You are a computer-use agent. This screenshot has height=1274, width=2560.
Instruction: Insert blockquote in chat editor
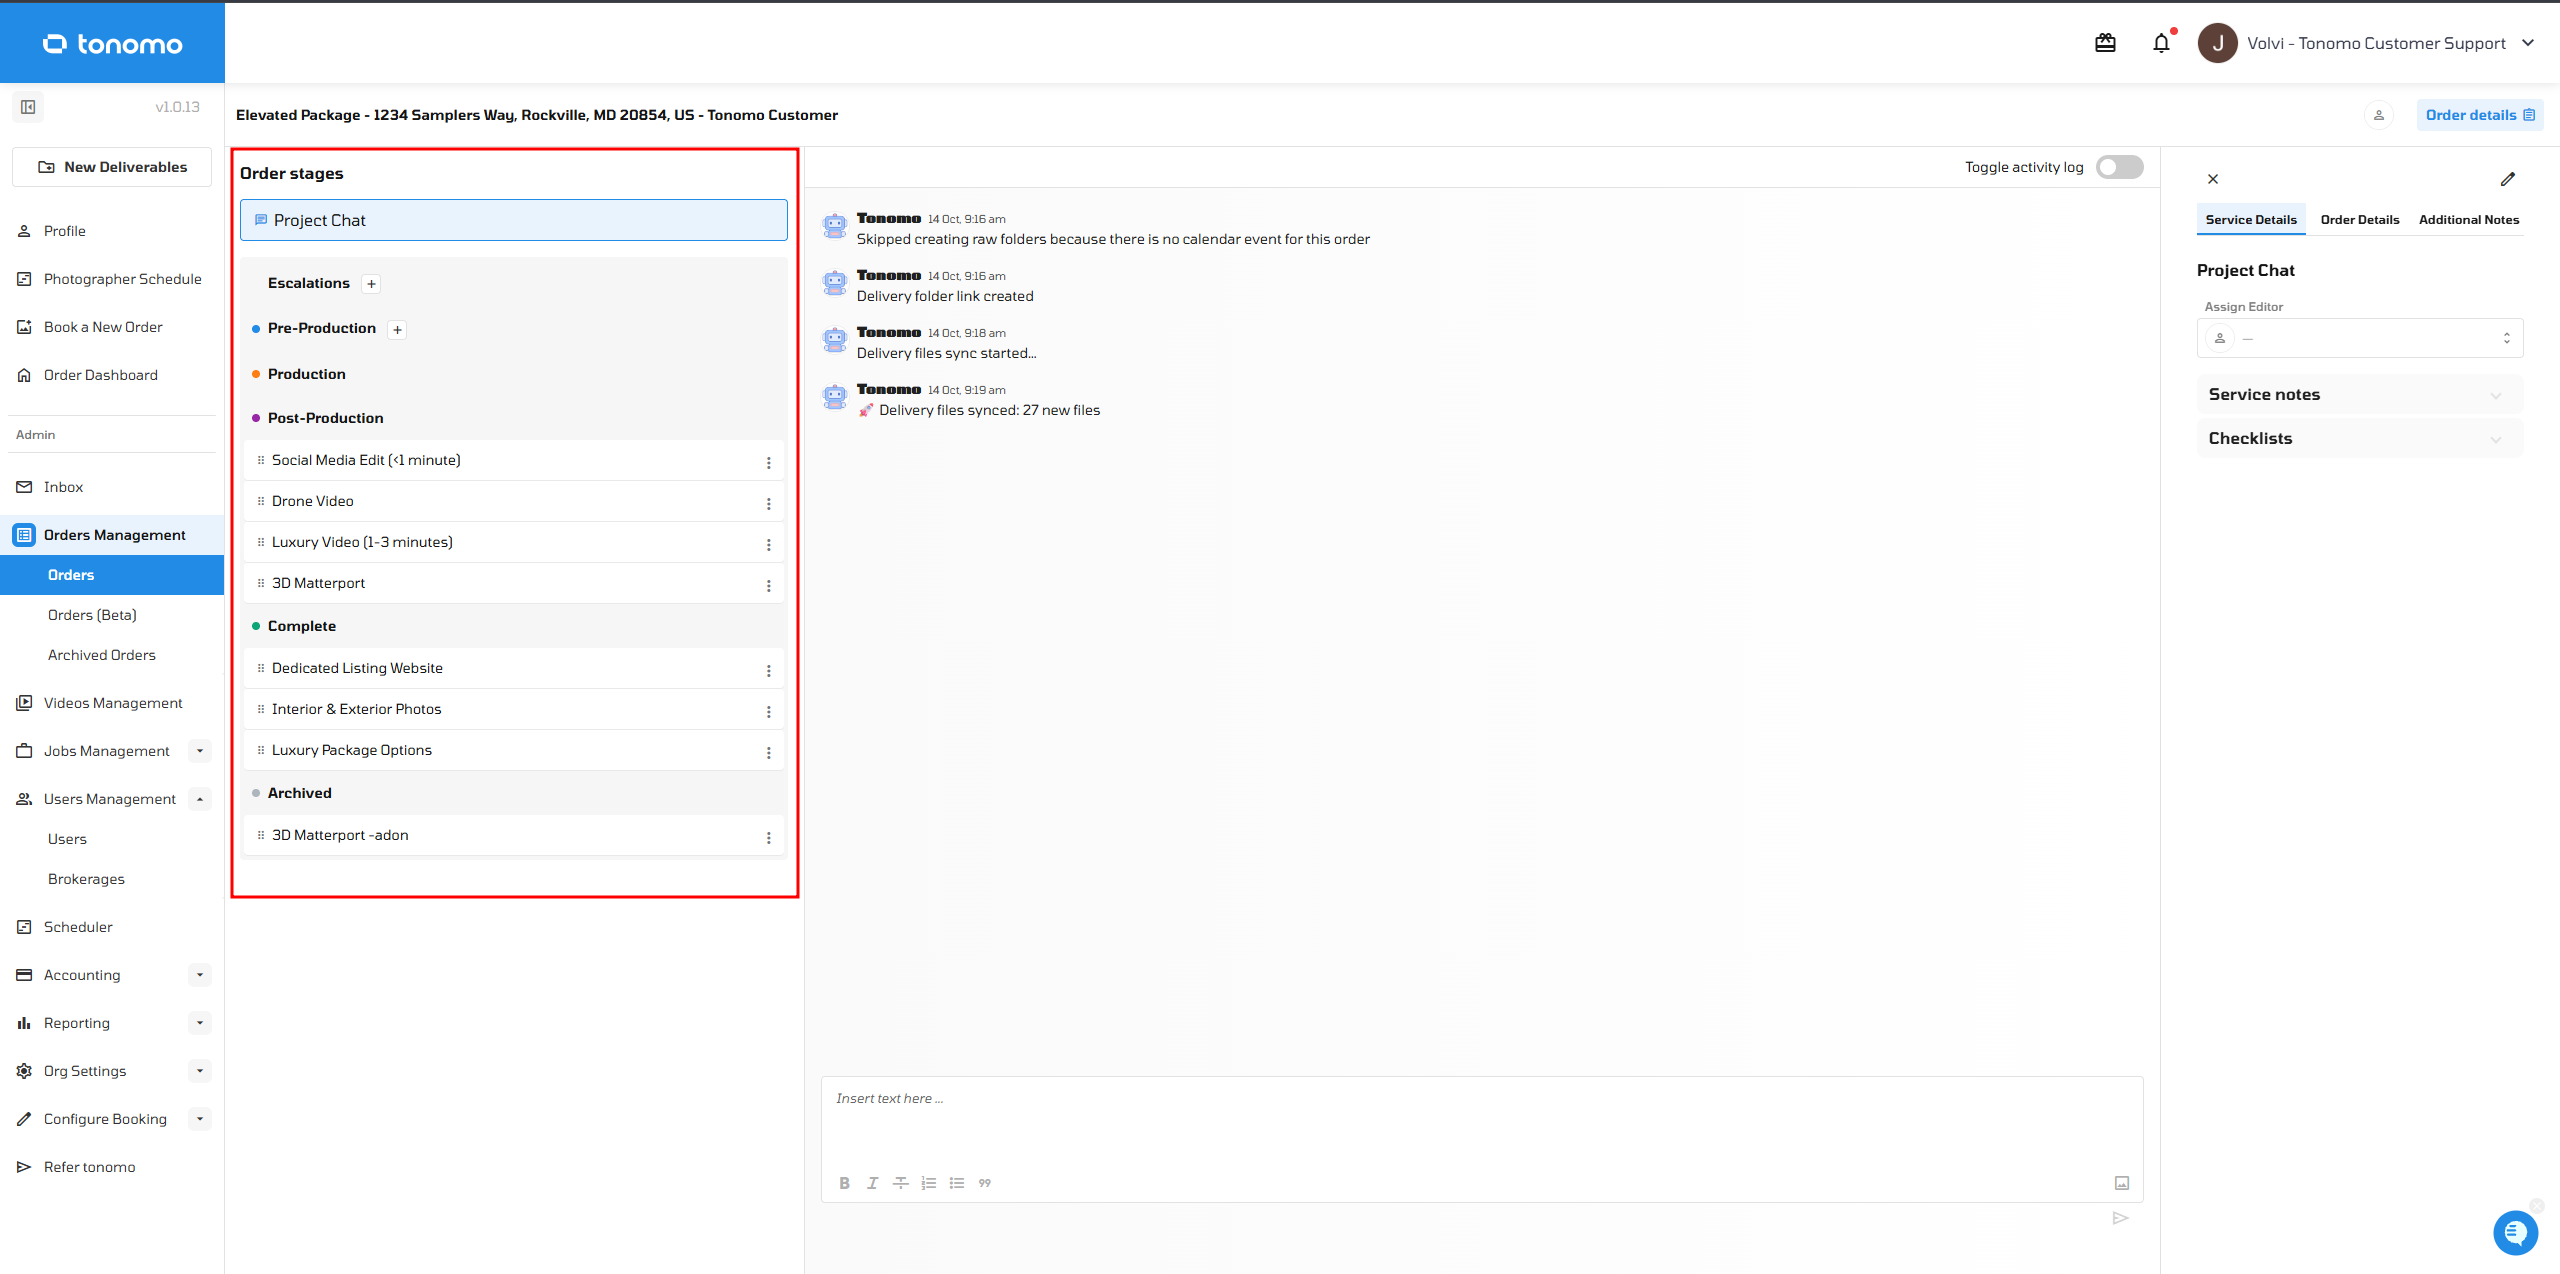[x=984, y=1183]
